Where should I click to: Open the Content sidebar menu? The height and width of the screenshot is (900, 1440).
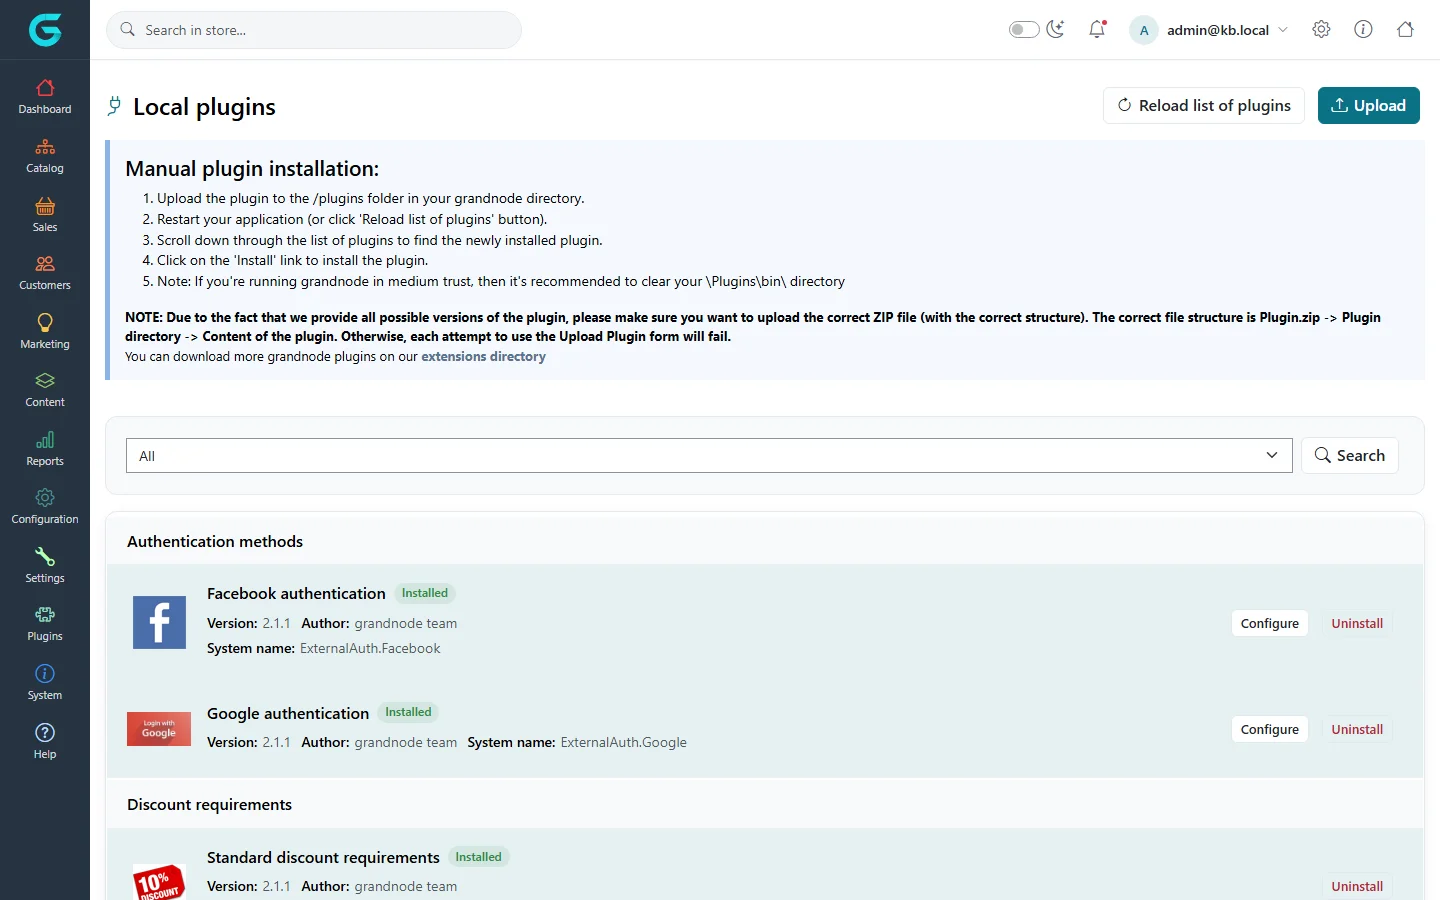tap(45, 390)
